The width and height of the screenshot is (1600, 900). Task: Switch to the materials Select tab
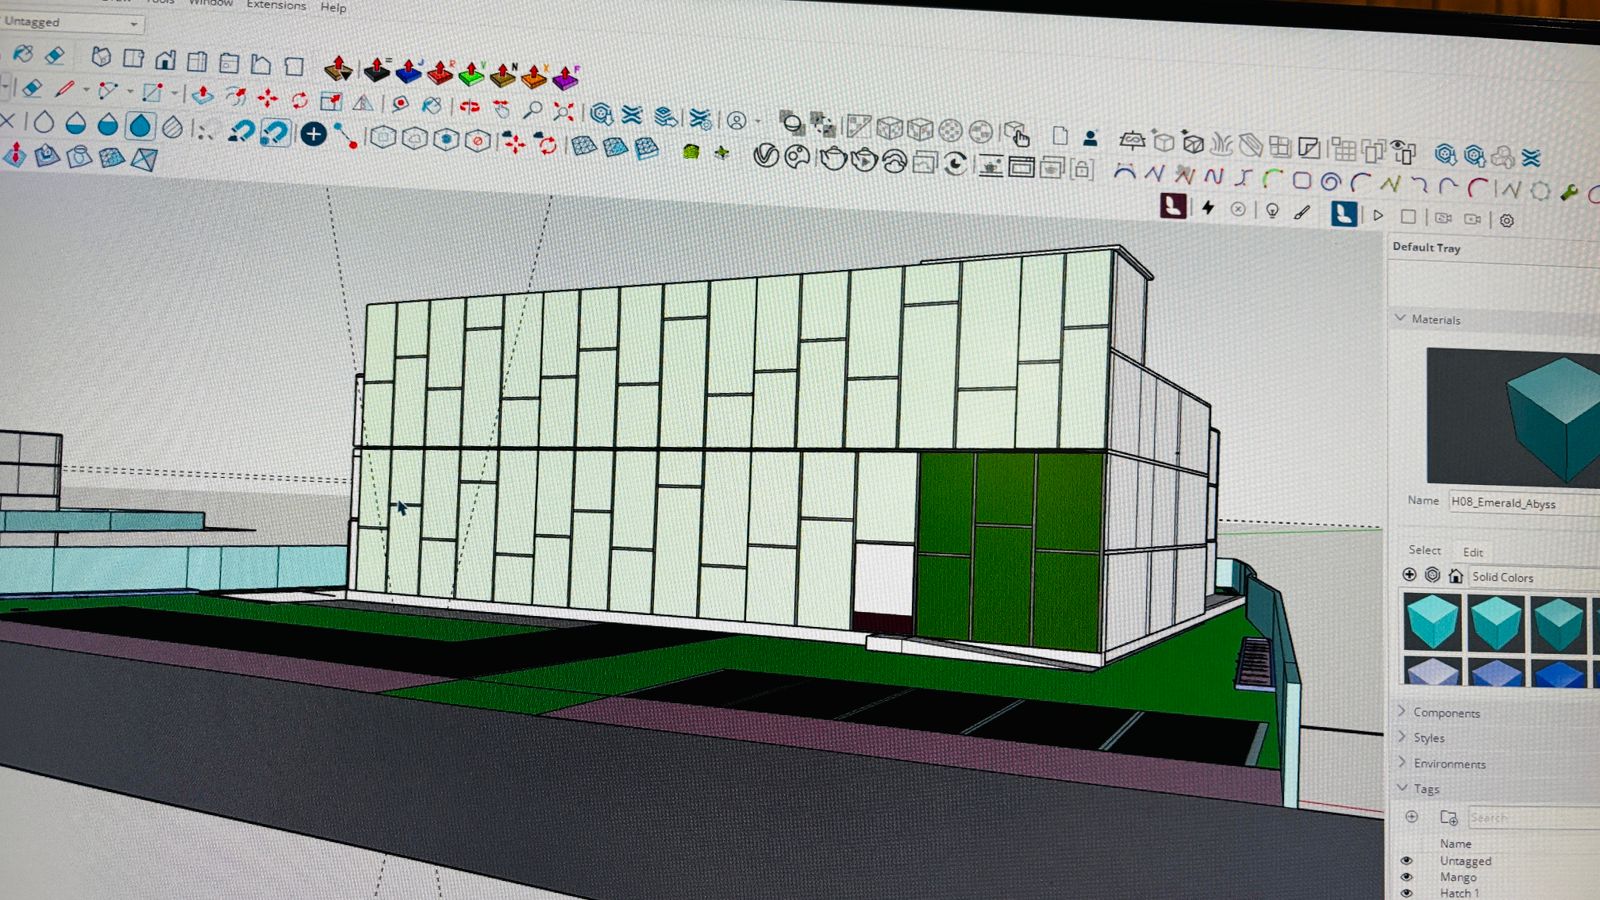pos(1425,550)
